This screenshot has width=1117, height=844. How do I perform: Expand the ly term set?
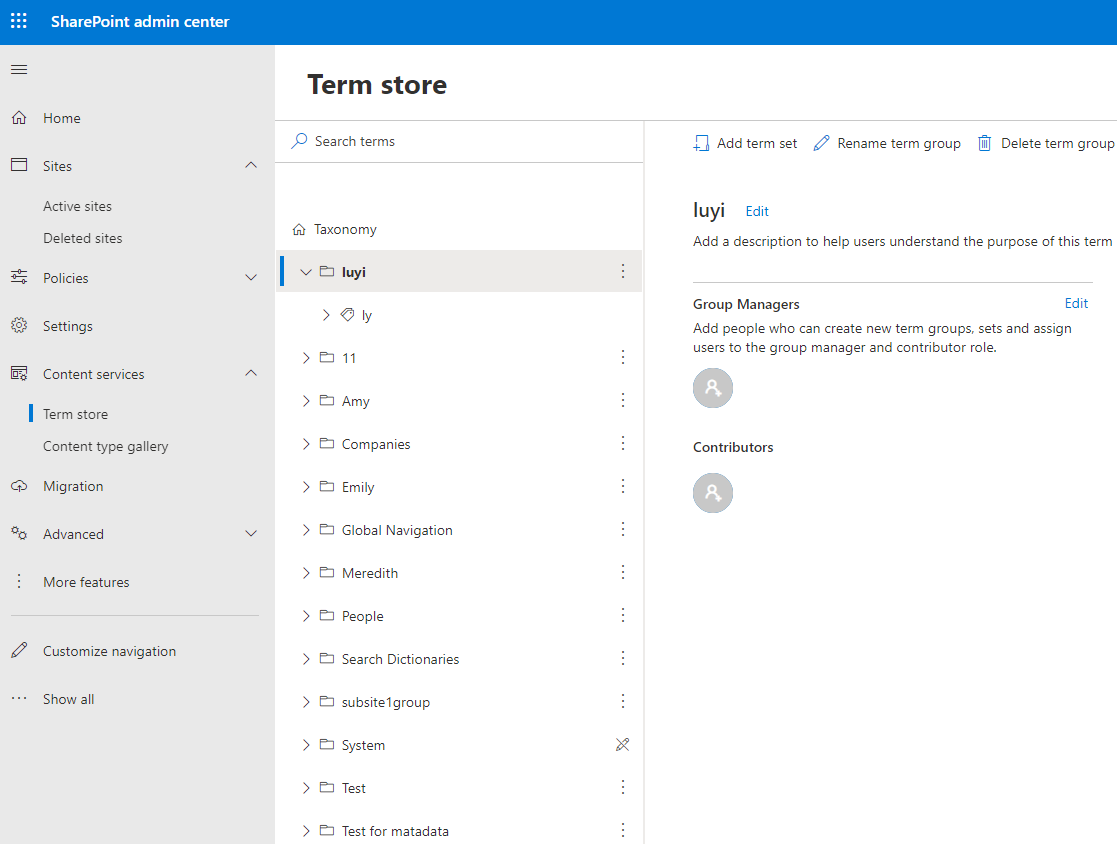click(x=325, y=314)
